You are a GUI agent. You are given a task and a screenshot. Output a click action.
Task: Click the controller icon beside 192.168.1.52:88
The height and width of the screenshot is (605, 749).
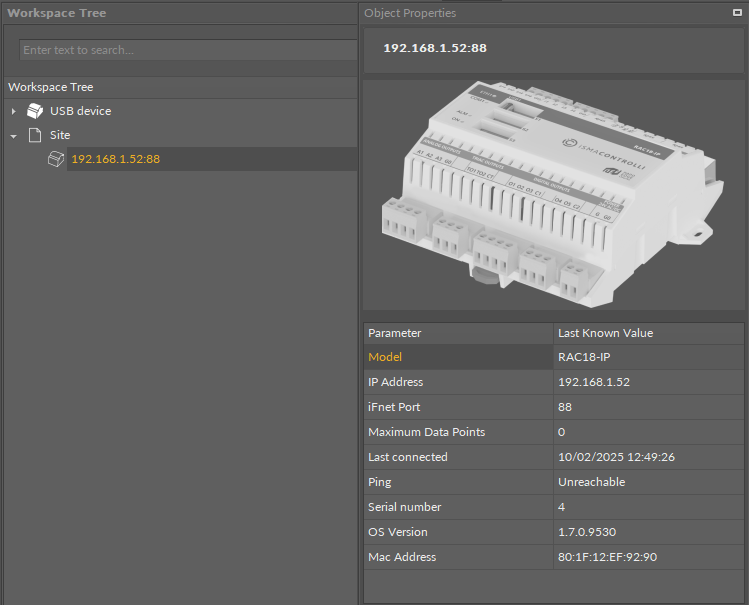[56, 159]
